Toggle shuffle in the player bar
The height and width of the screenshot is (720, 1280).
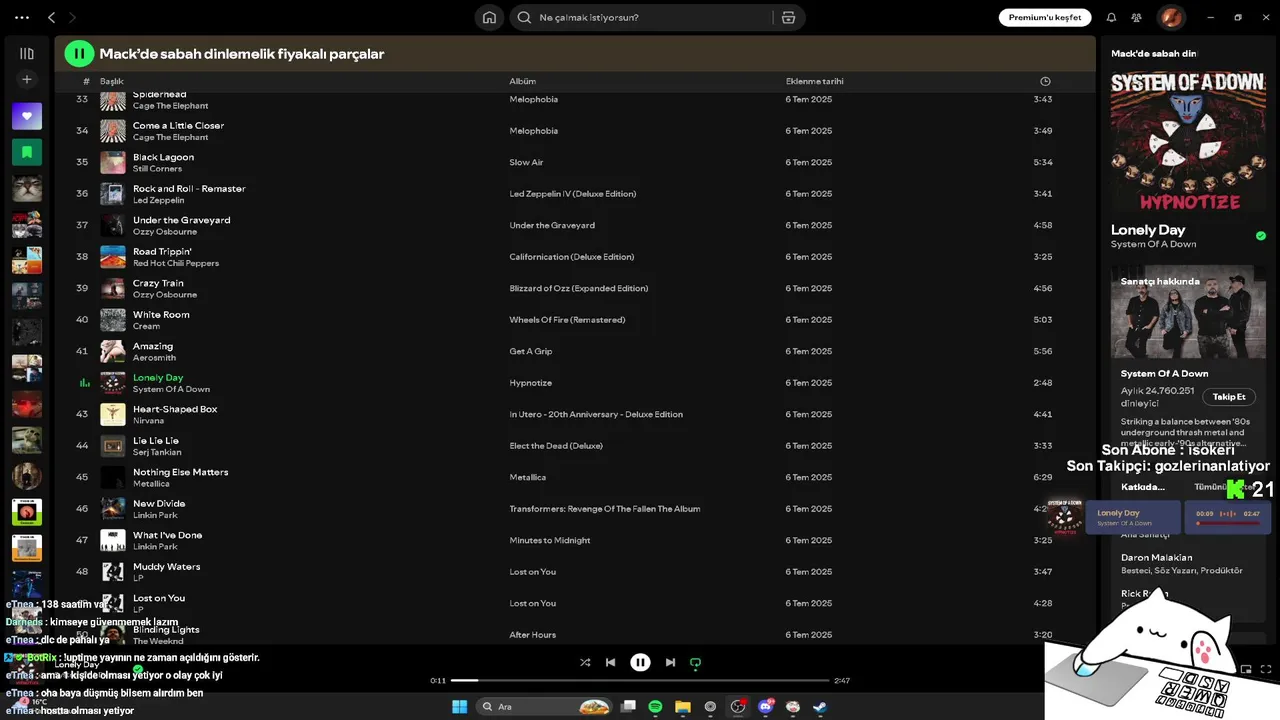[585, 662]
